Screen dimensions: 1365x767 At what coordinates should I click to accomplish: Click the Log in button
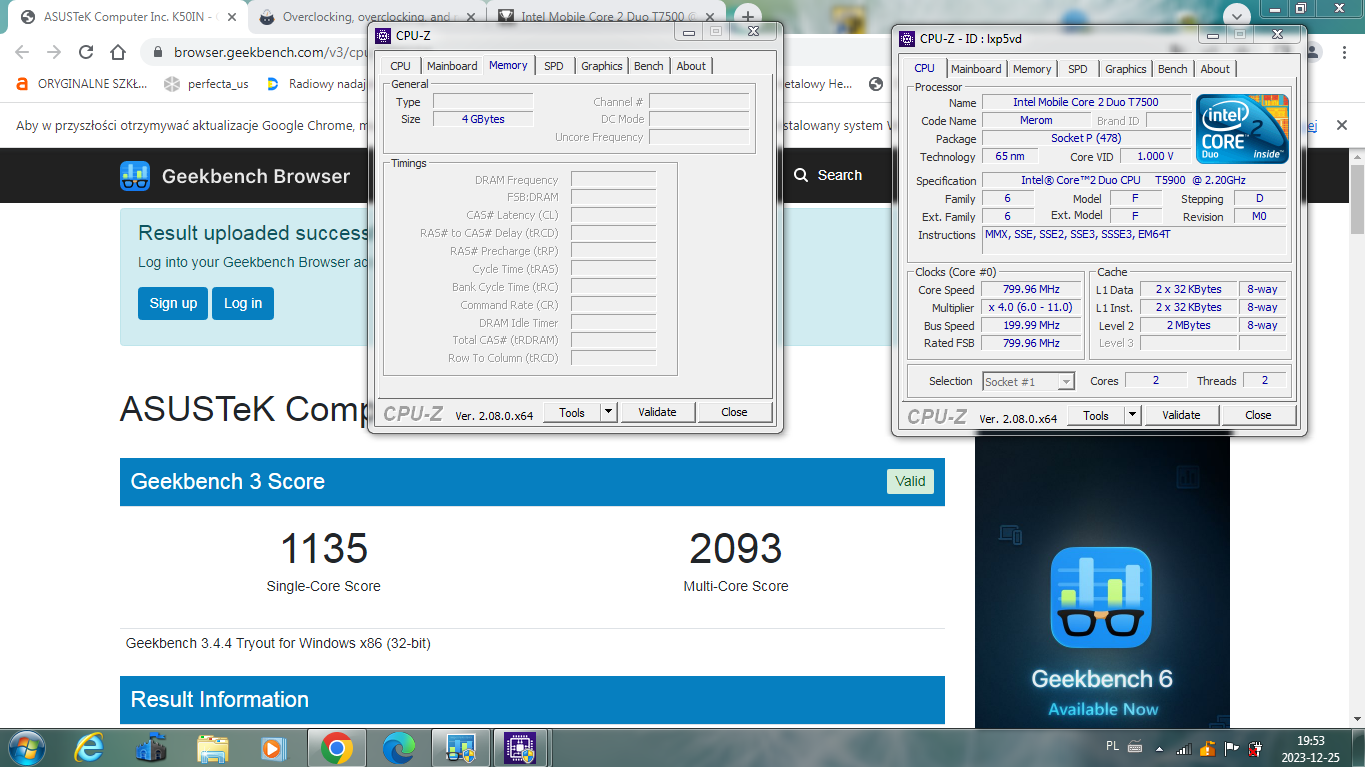[x=243, y=303]
